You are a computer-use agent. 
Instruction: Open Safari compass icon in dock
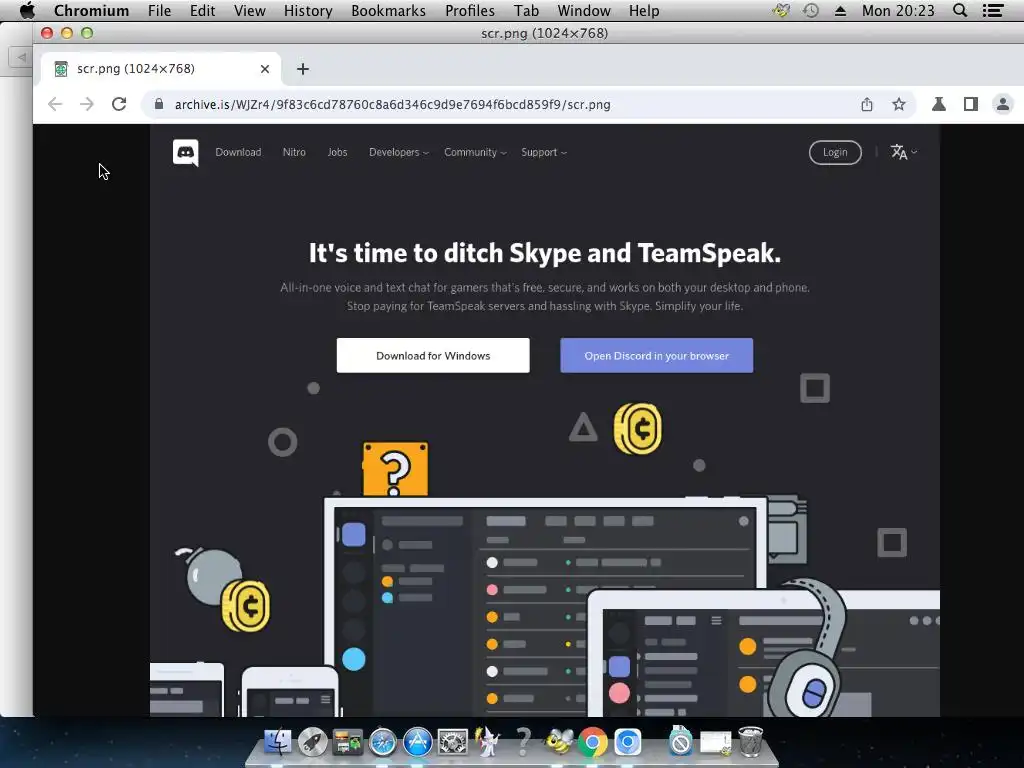pyautogui.click(x=382, y=743)
